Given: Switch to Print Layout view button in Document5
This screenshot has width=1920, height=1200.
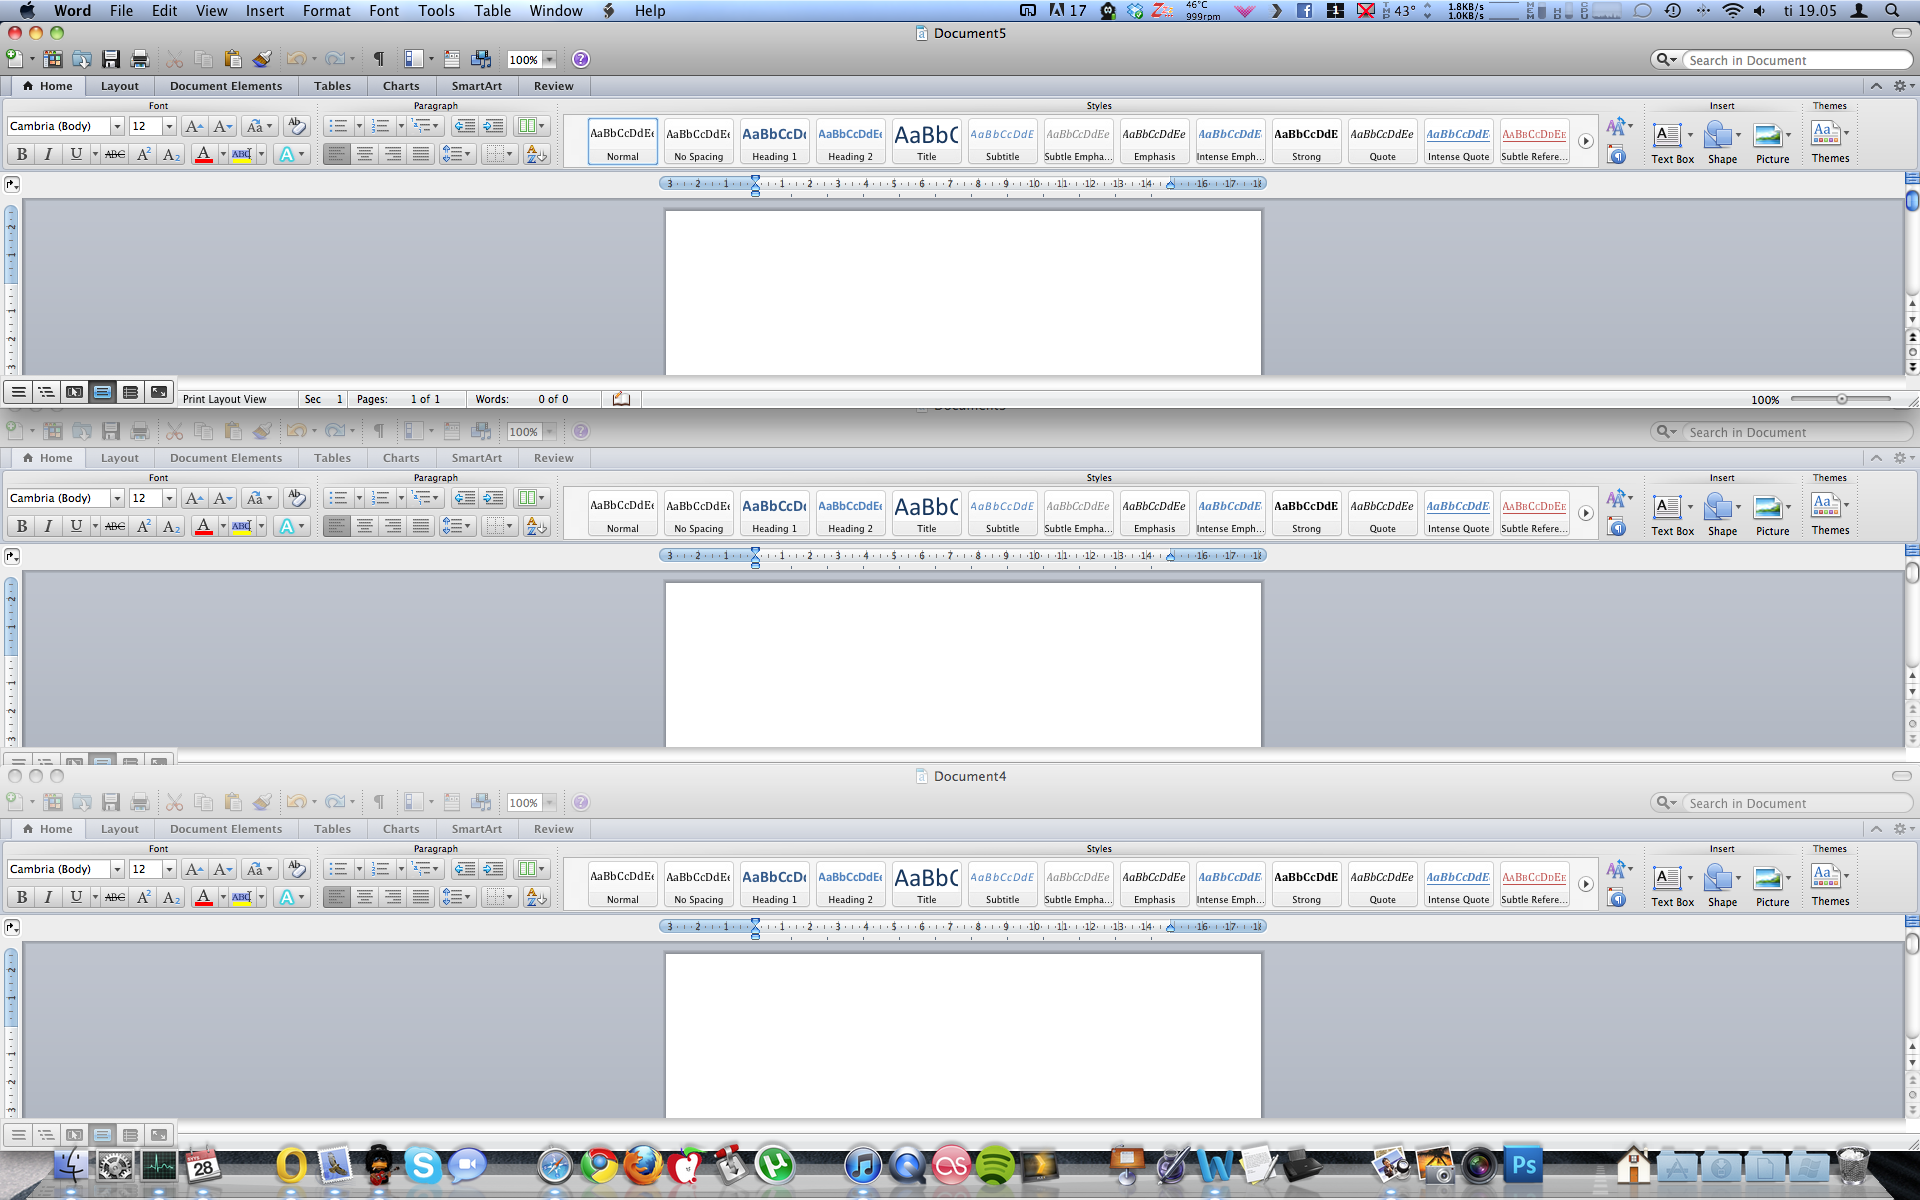Looking at the screenshot, I should pos(102,392).
